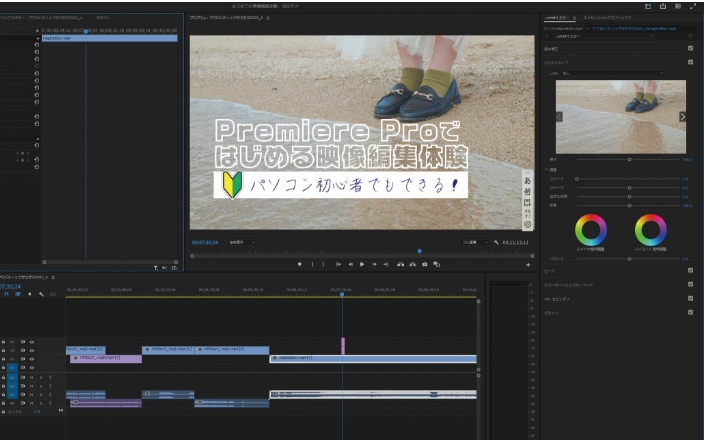Click the Shadow Tint color wheel
Image resolution: width=704 pixels, height=440 pixels.
591,231
